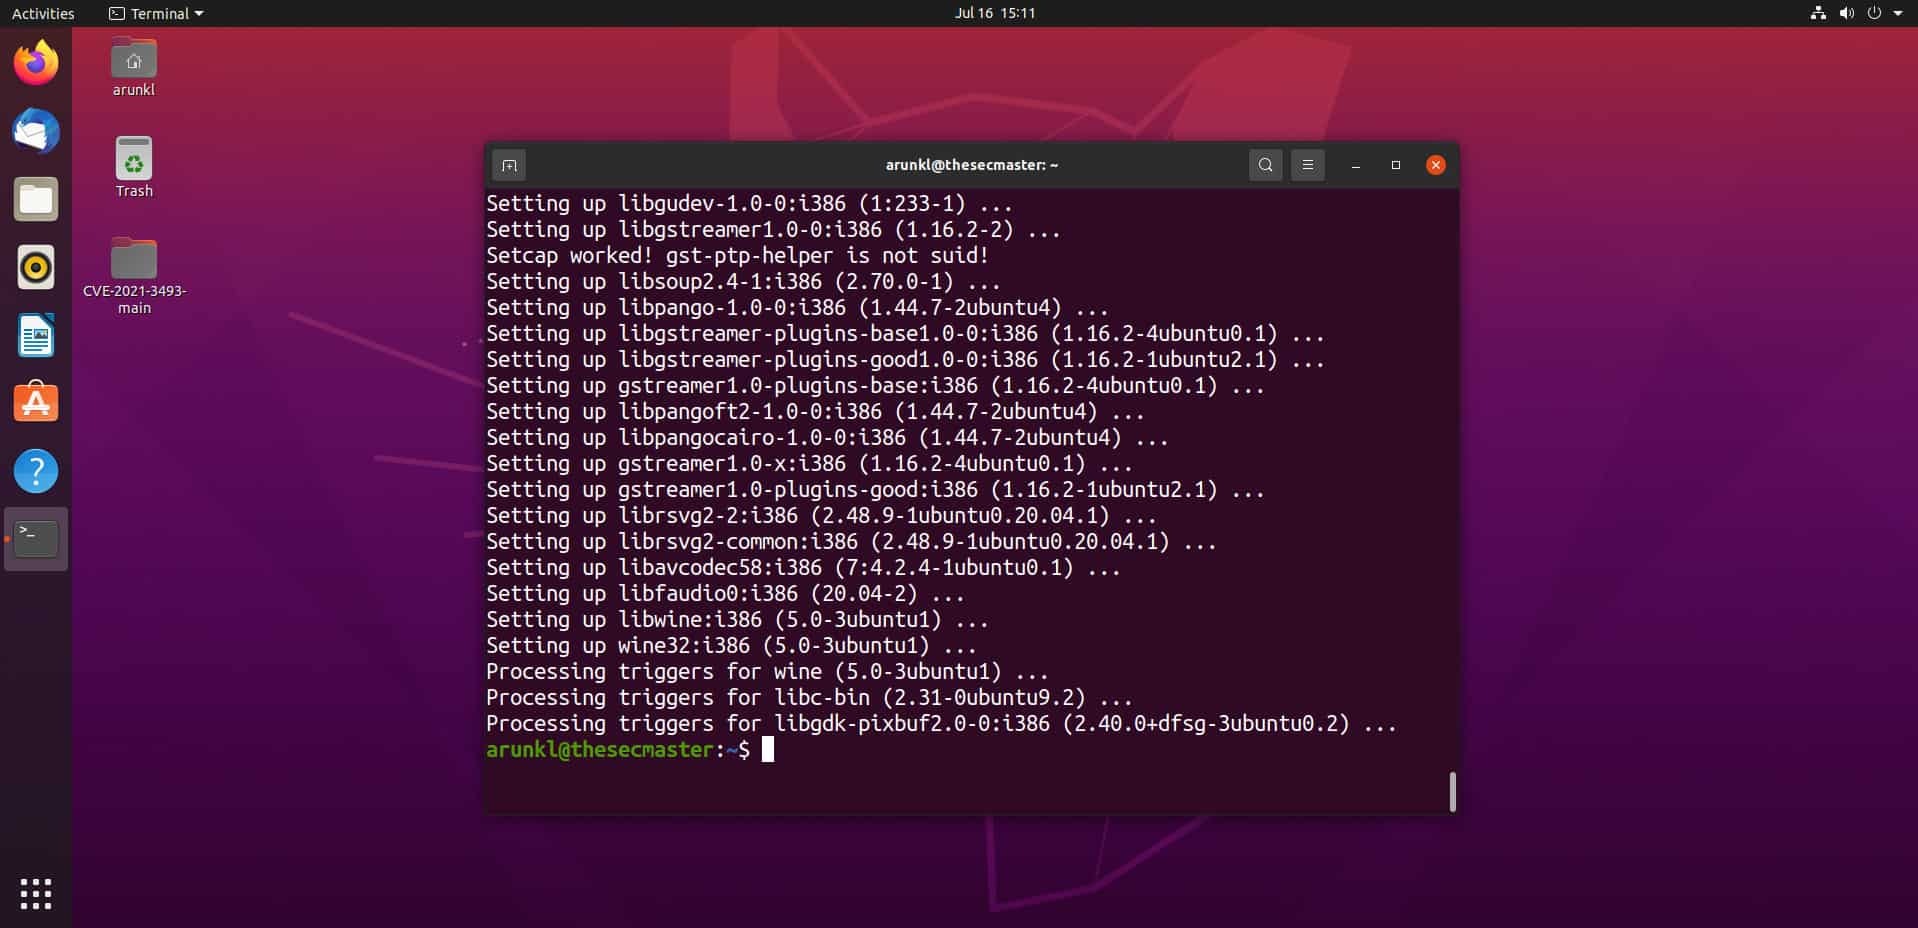
Task: Maximize the terminal window
Action: [x=1396, y=165]
